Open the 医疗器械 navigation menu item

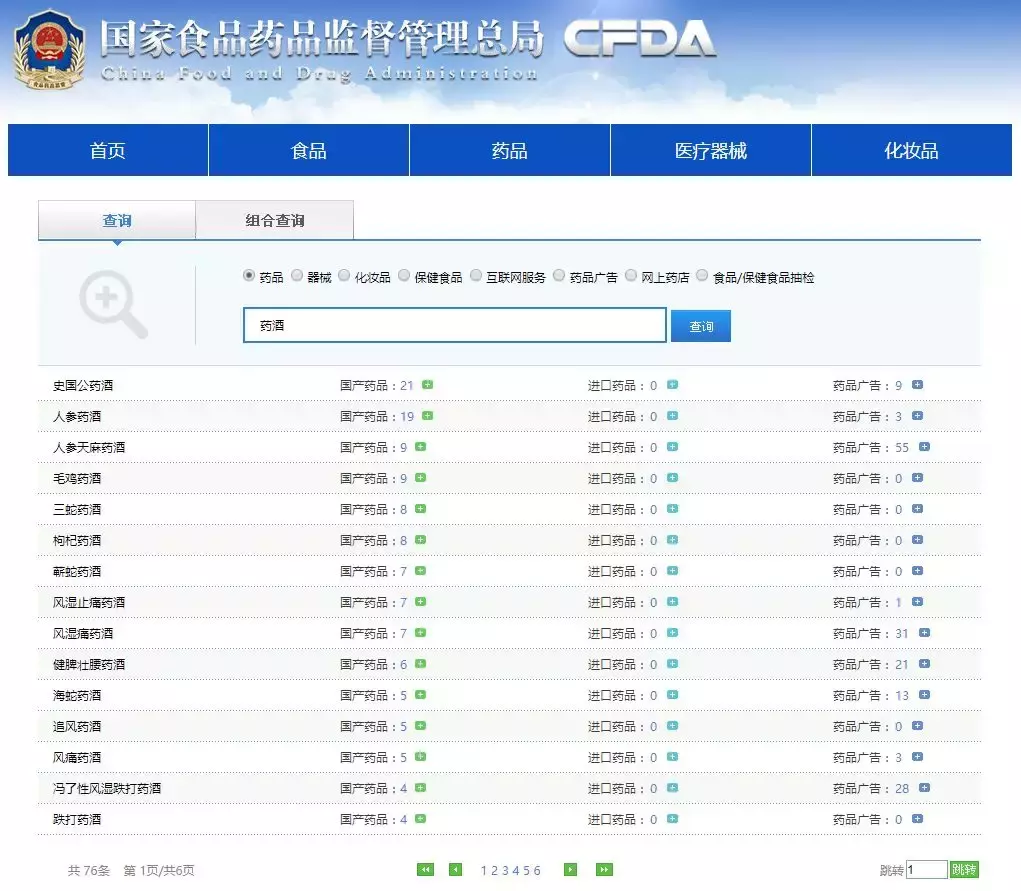pos(710,150)
